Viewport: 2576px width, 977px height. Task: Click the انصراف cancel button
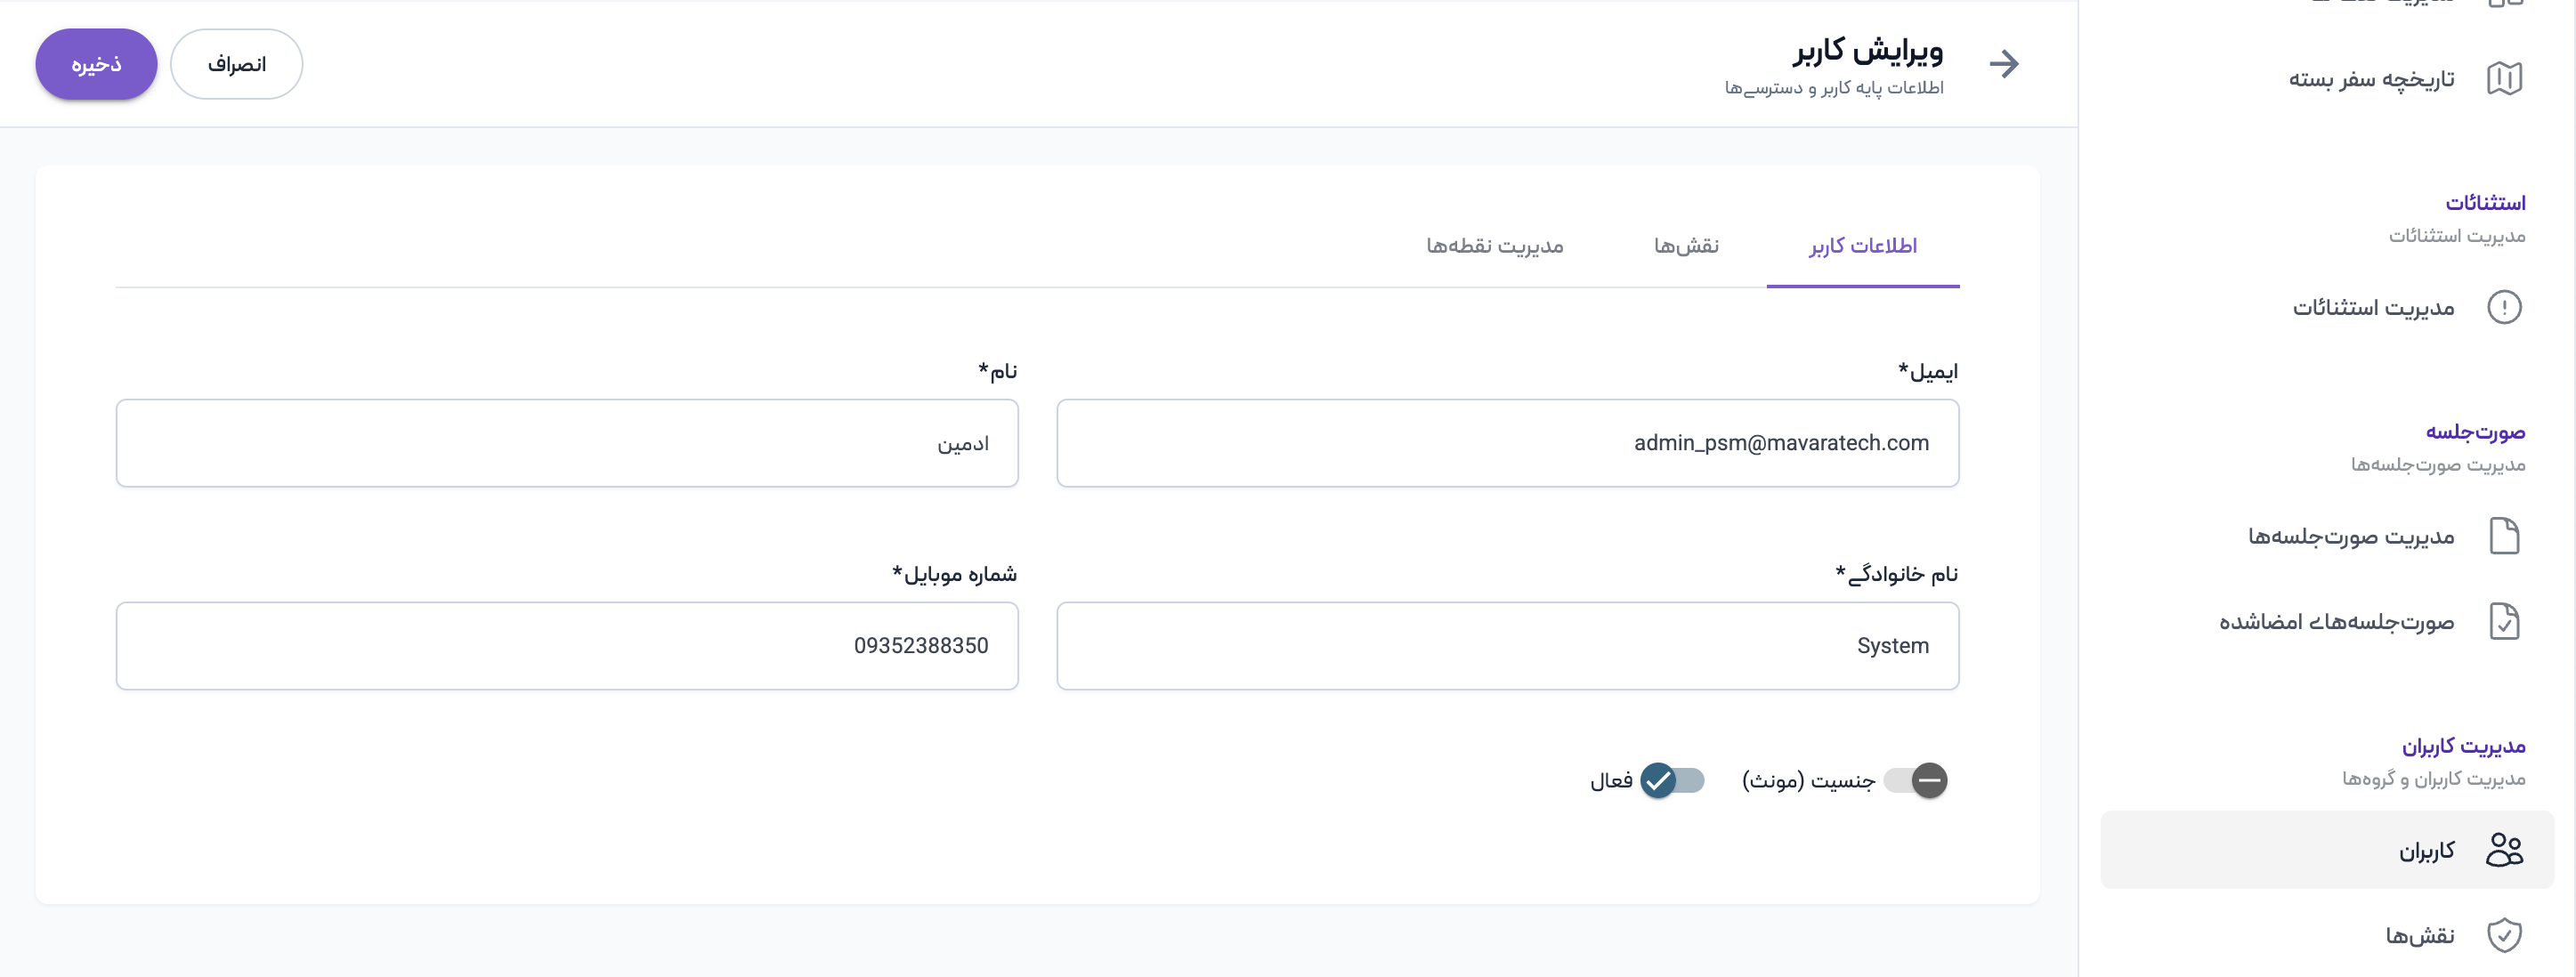pos(236,64)
